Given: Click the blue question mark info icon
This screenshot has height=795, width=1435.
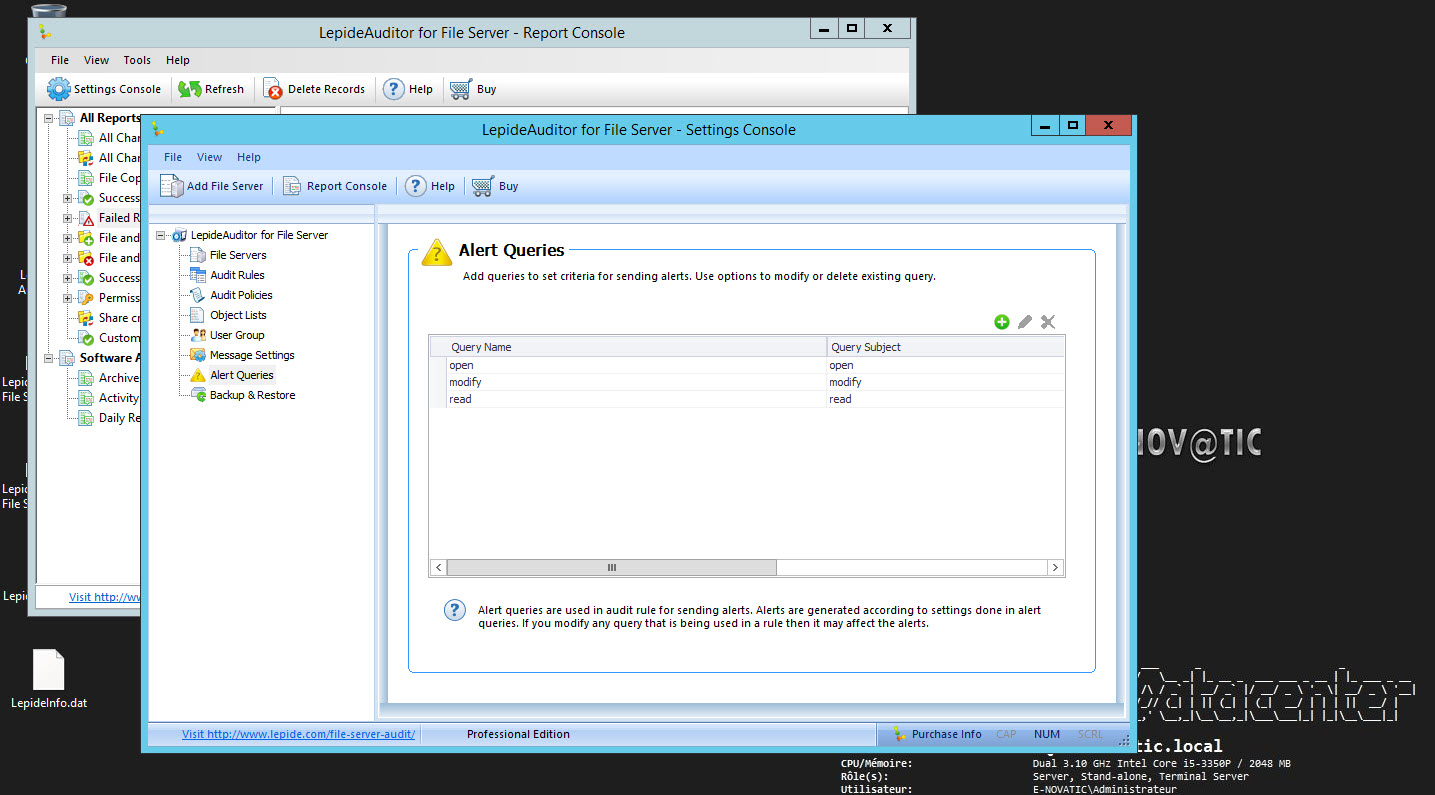Looking at the screenshot, I should coord(455,610).
